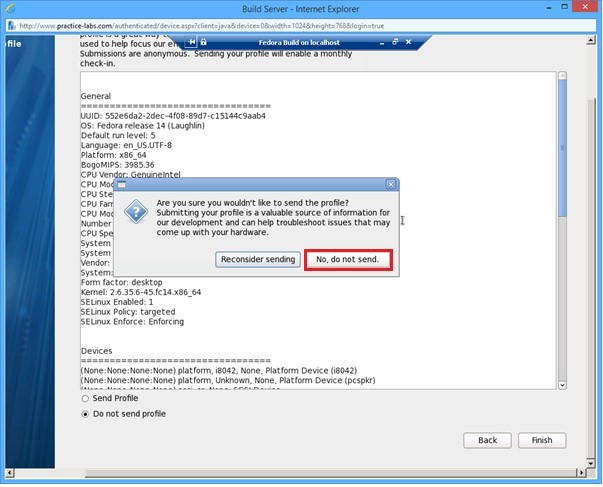Click the lock icon on the Fedora connection bar
The height and width of the screenshot is (487, 603).
[x=204, y=43]
